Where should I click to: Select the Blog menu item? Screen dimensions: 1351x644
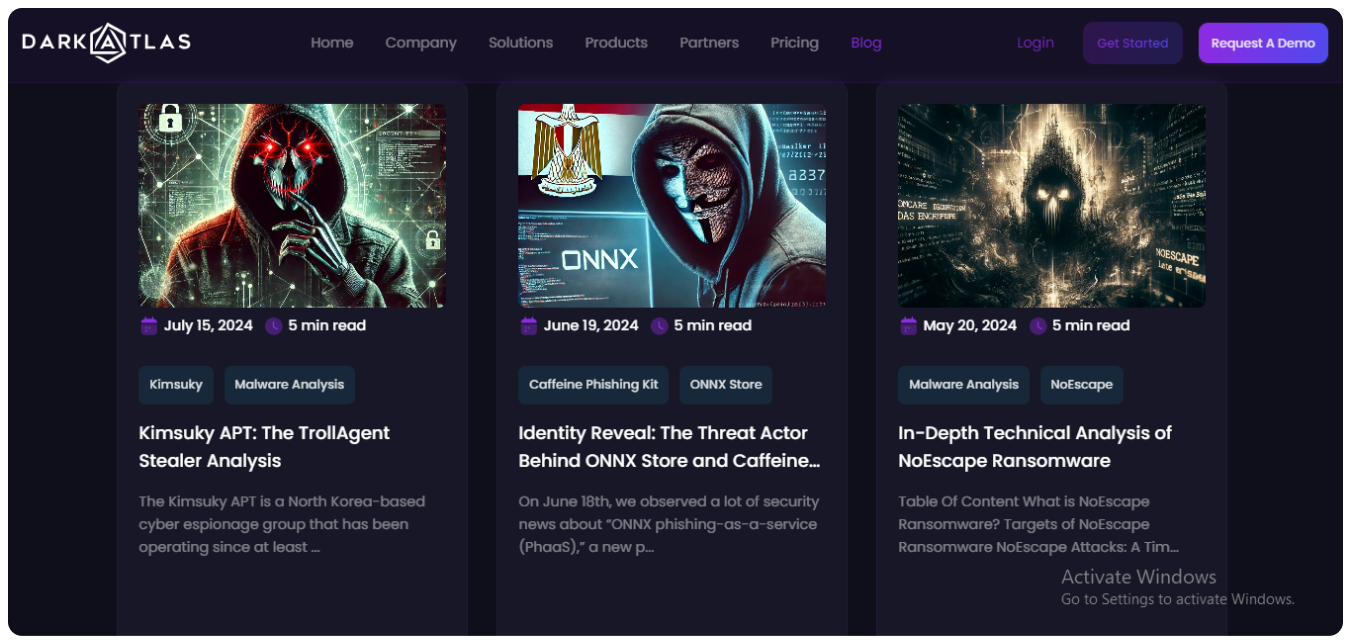click(866, 43)
